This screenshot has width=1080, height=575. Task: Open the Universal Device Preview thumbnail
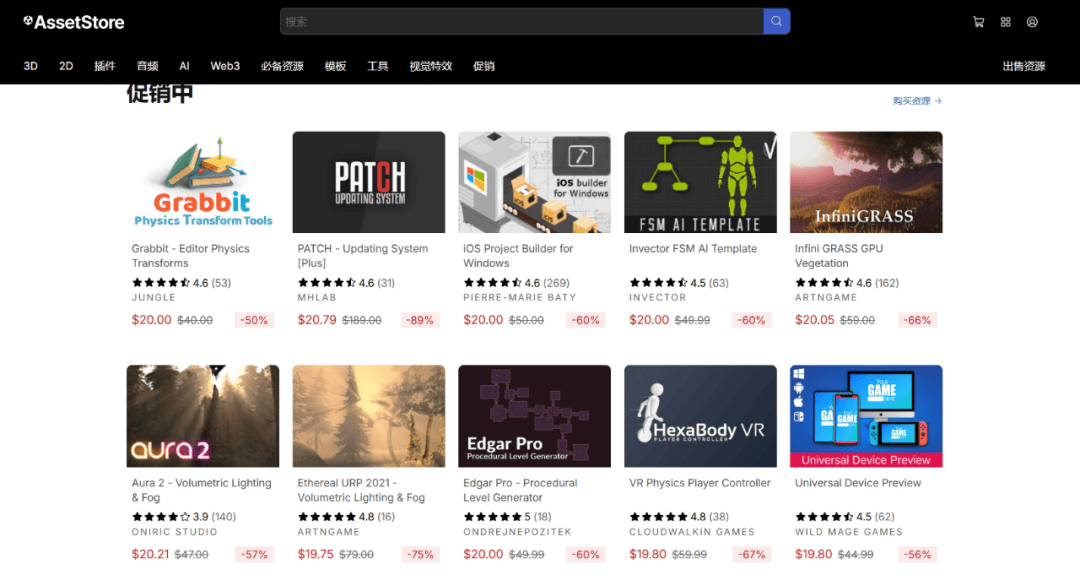point(866,416)
